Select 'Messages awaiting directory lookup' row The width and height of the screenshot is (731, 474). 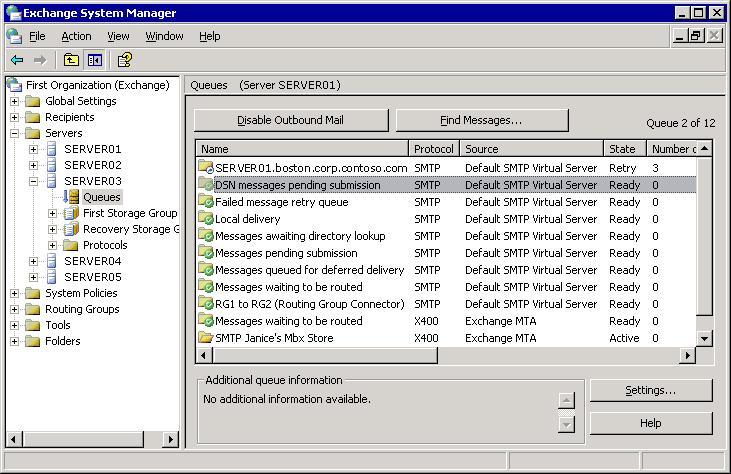[447, 236]
